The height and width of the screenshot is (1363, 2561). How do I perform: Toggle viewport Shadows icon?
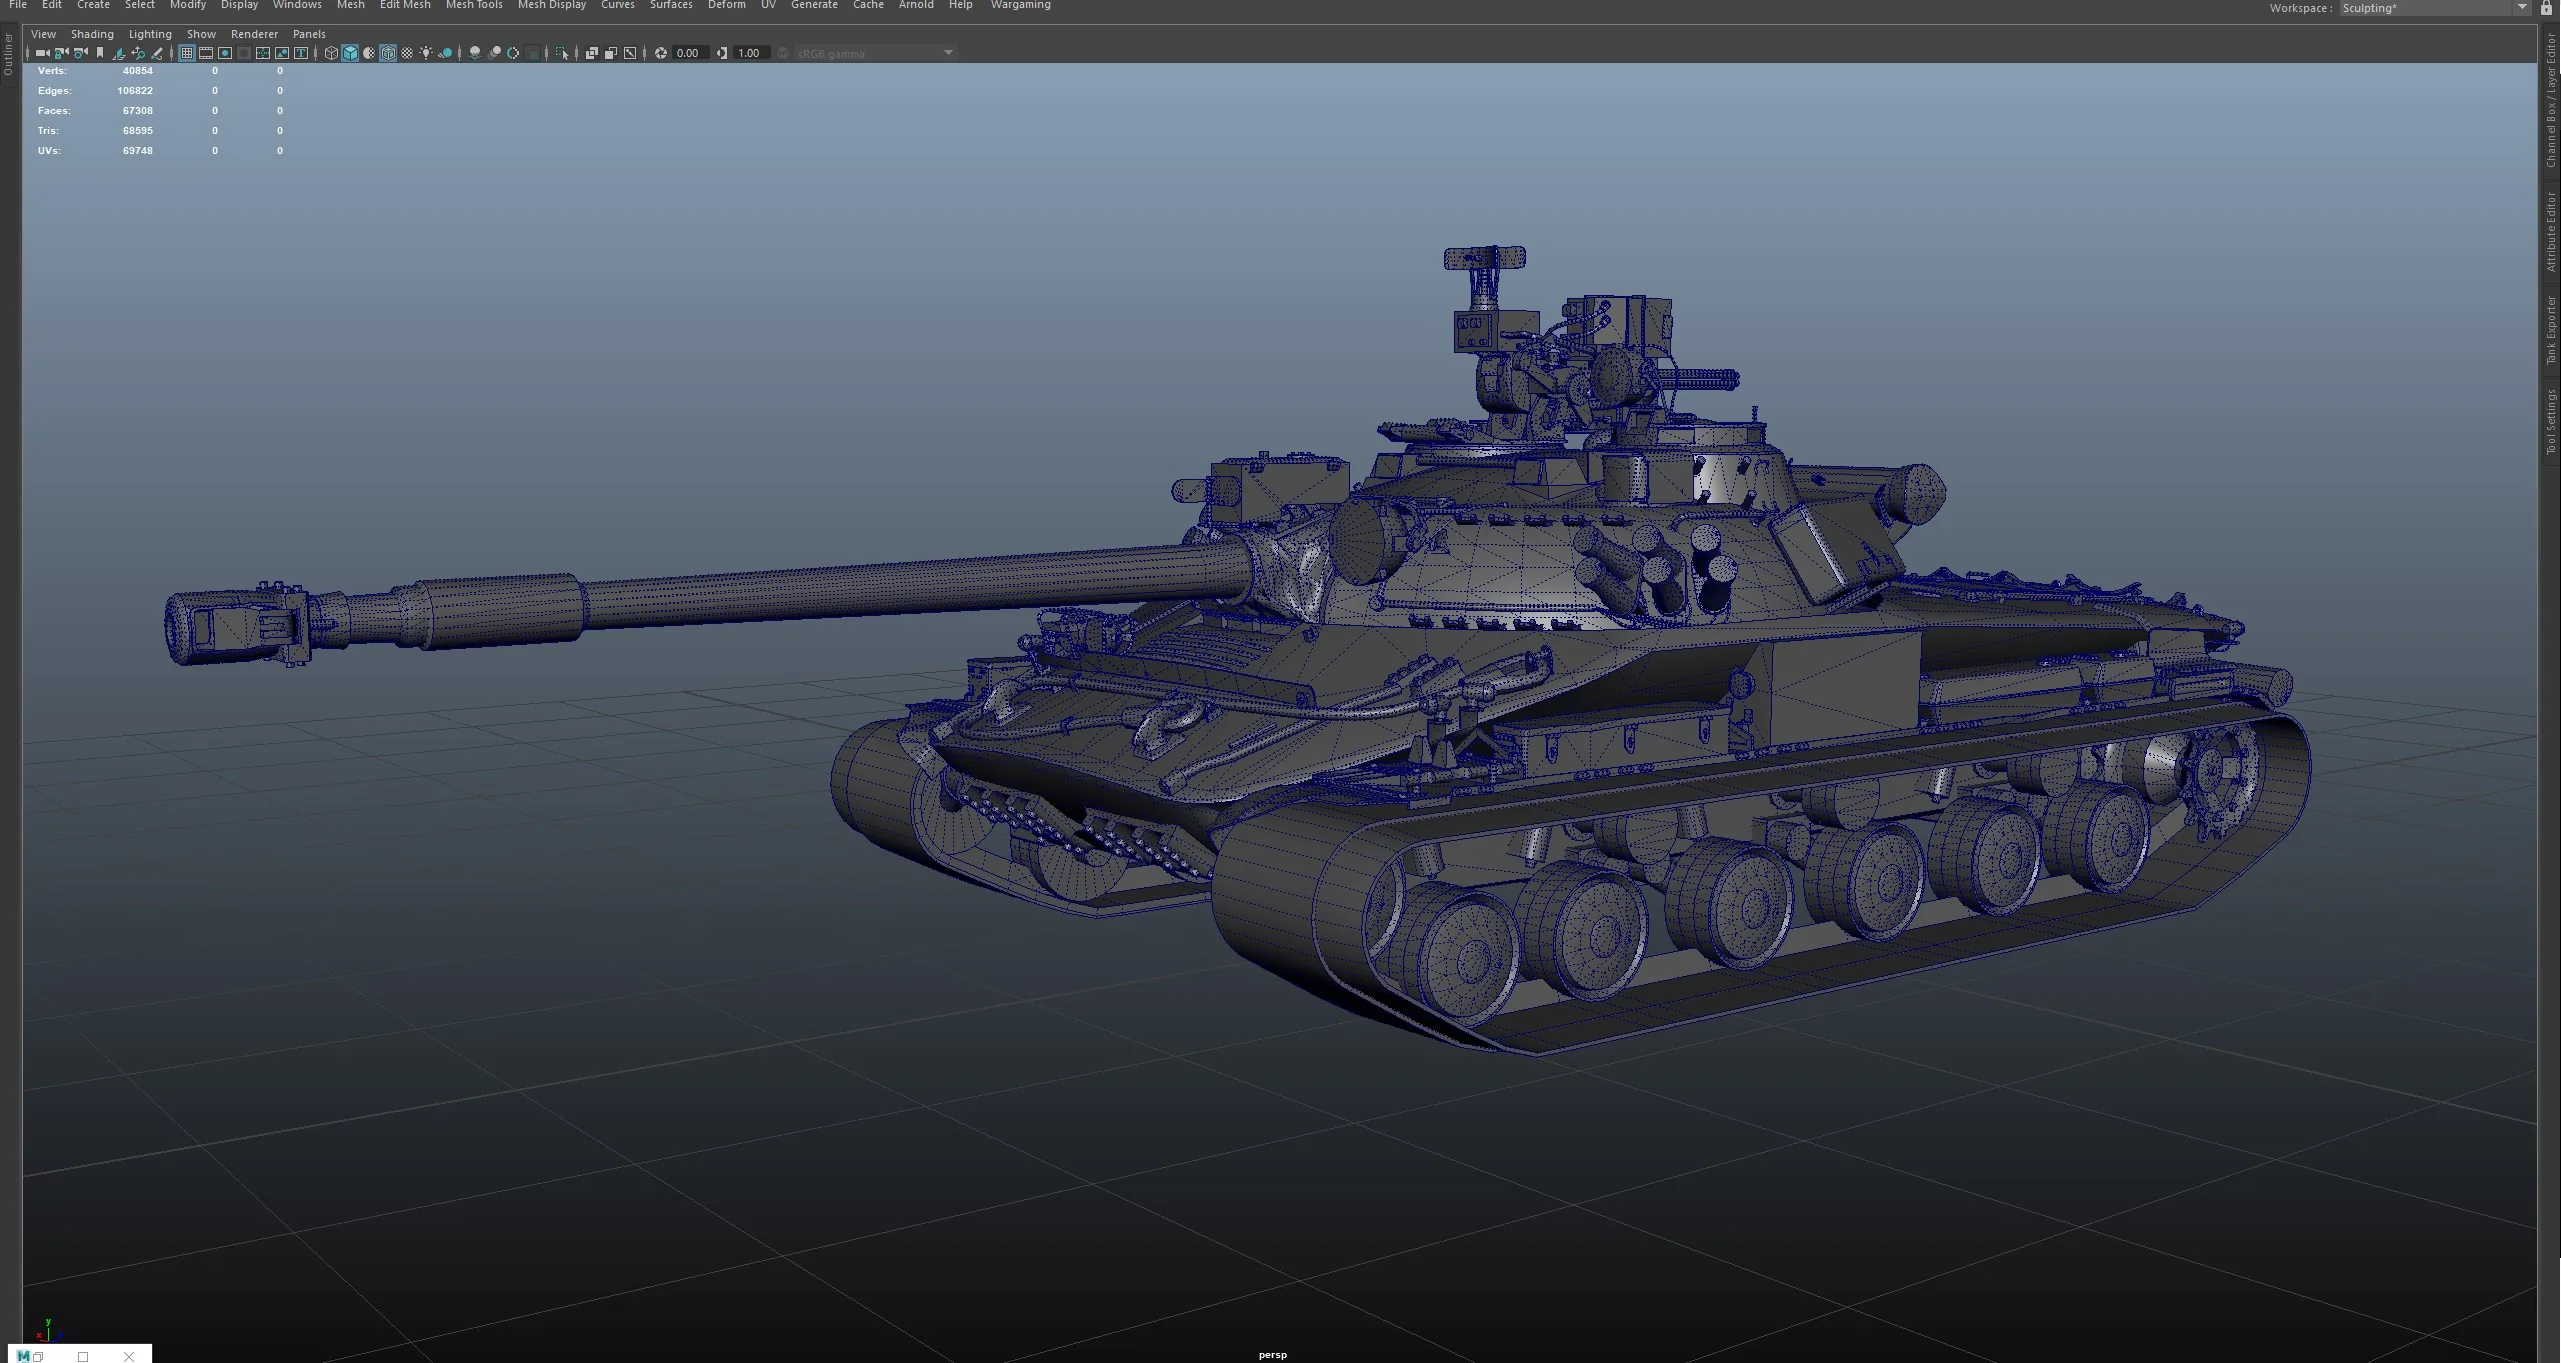coord(445,53)
